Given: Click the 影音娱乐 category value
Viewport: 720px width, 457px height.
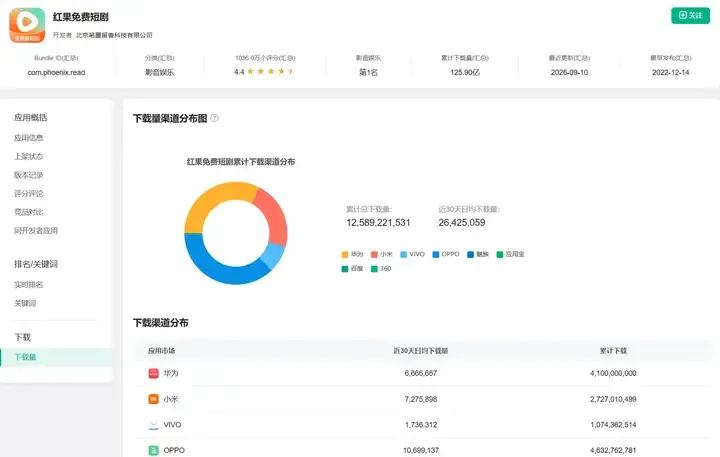Looking at the screenshot, I should point(159,73).
